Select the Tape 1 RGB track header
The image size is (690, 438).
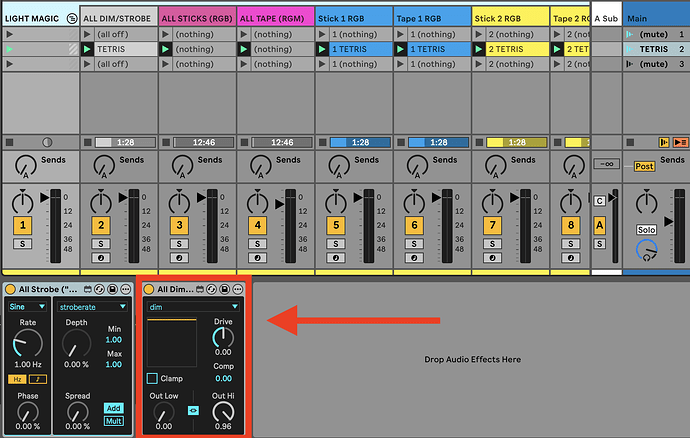click(431, 18)
